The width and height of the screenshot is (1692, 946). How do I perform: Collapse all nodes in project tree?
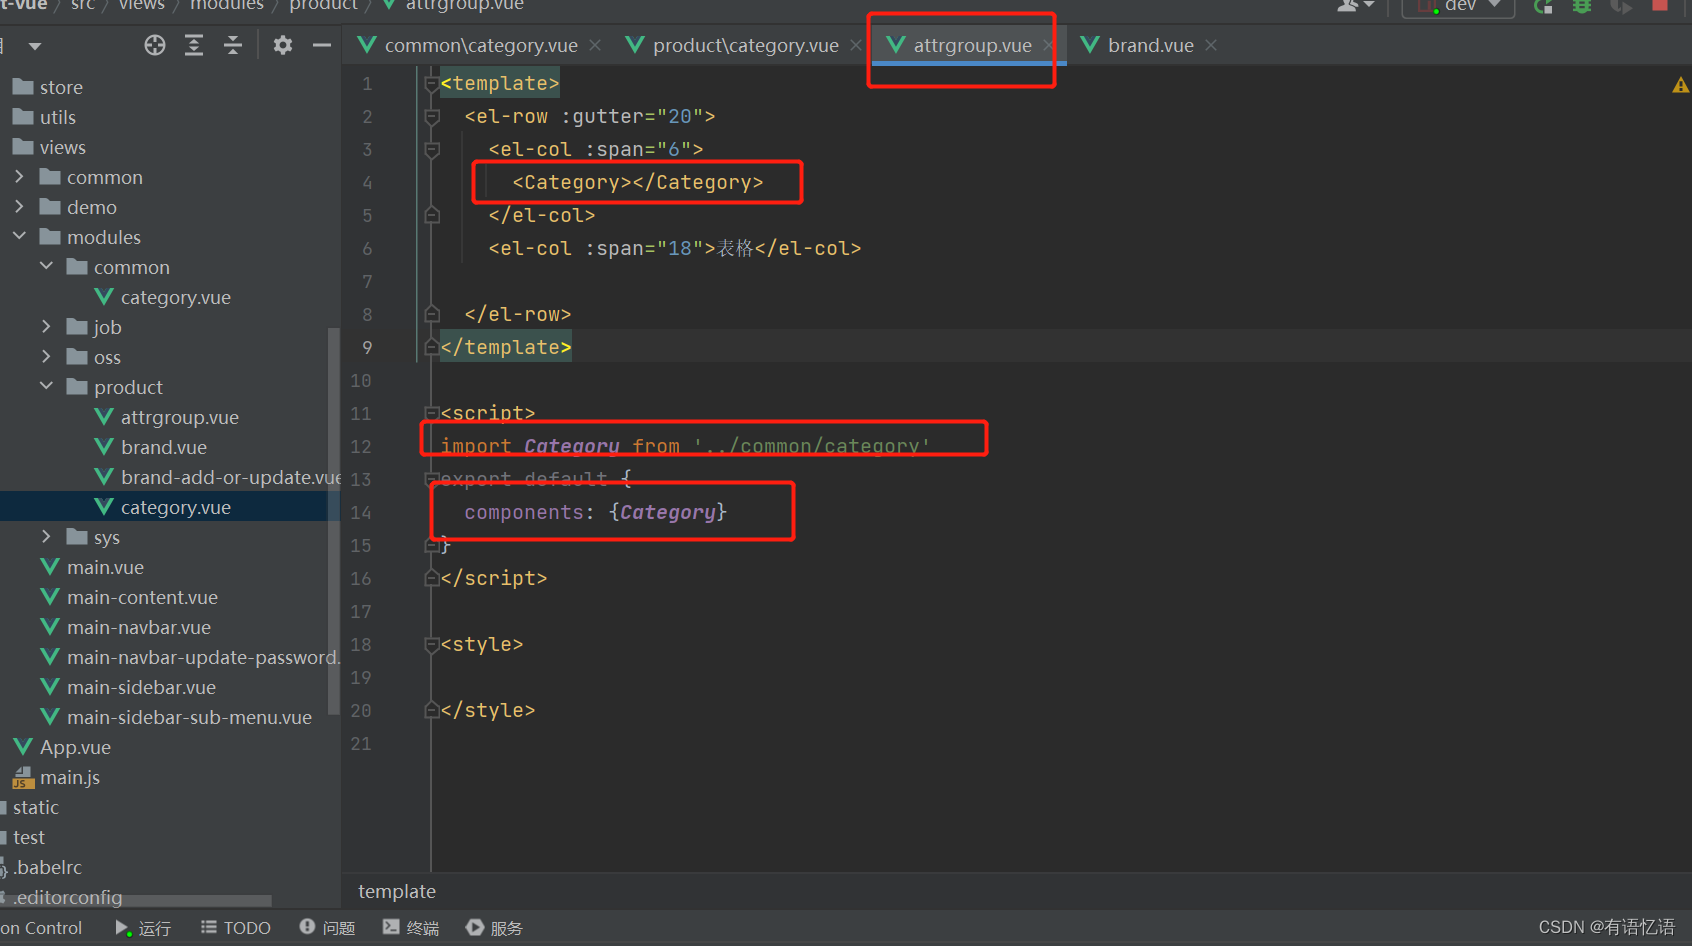pos(233,45)
